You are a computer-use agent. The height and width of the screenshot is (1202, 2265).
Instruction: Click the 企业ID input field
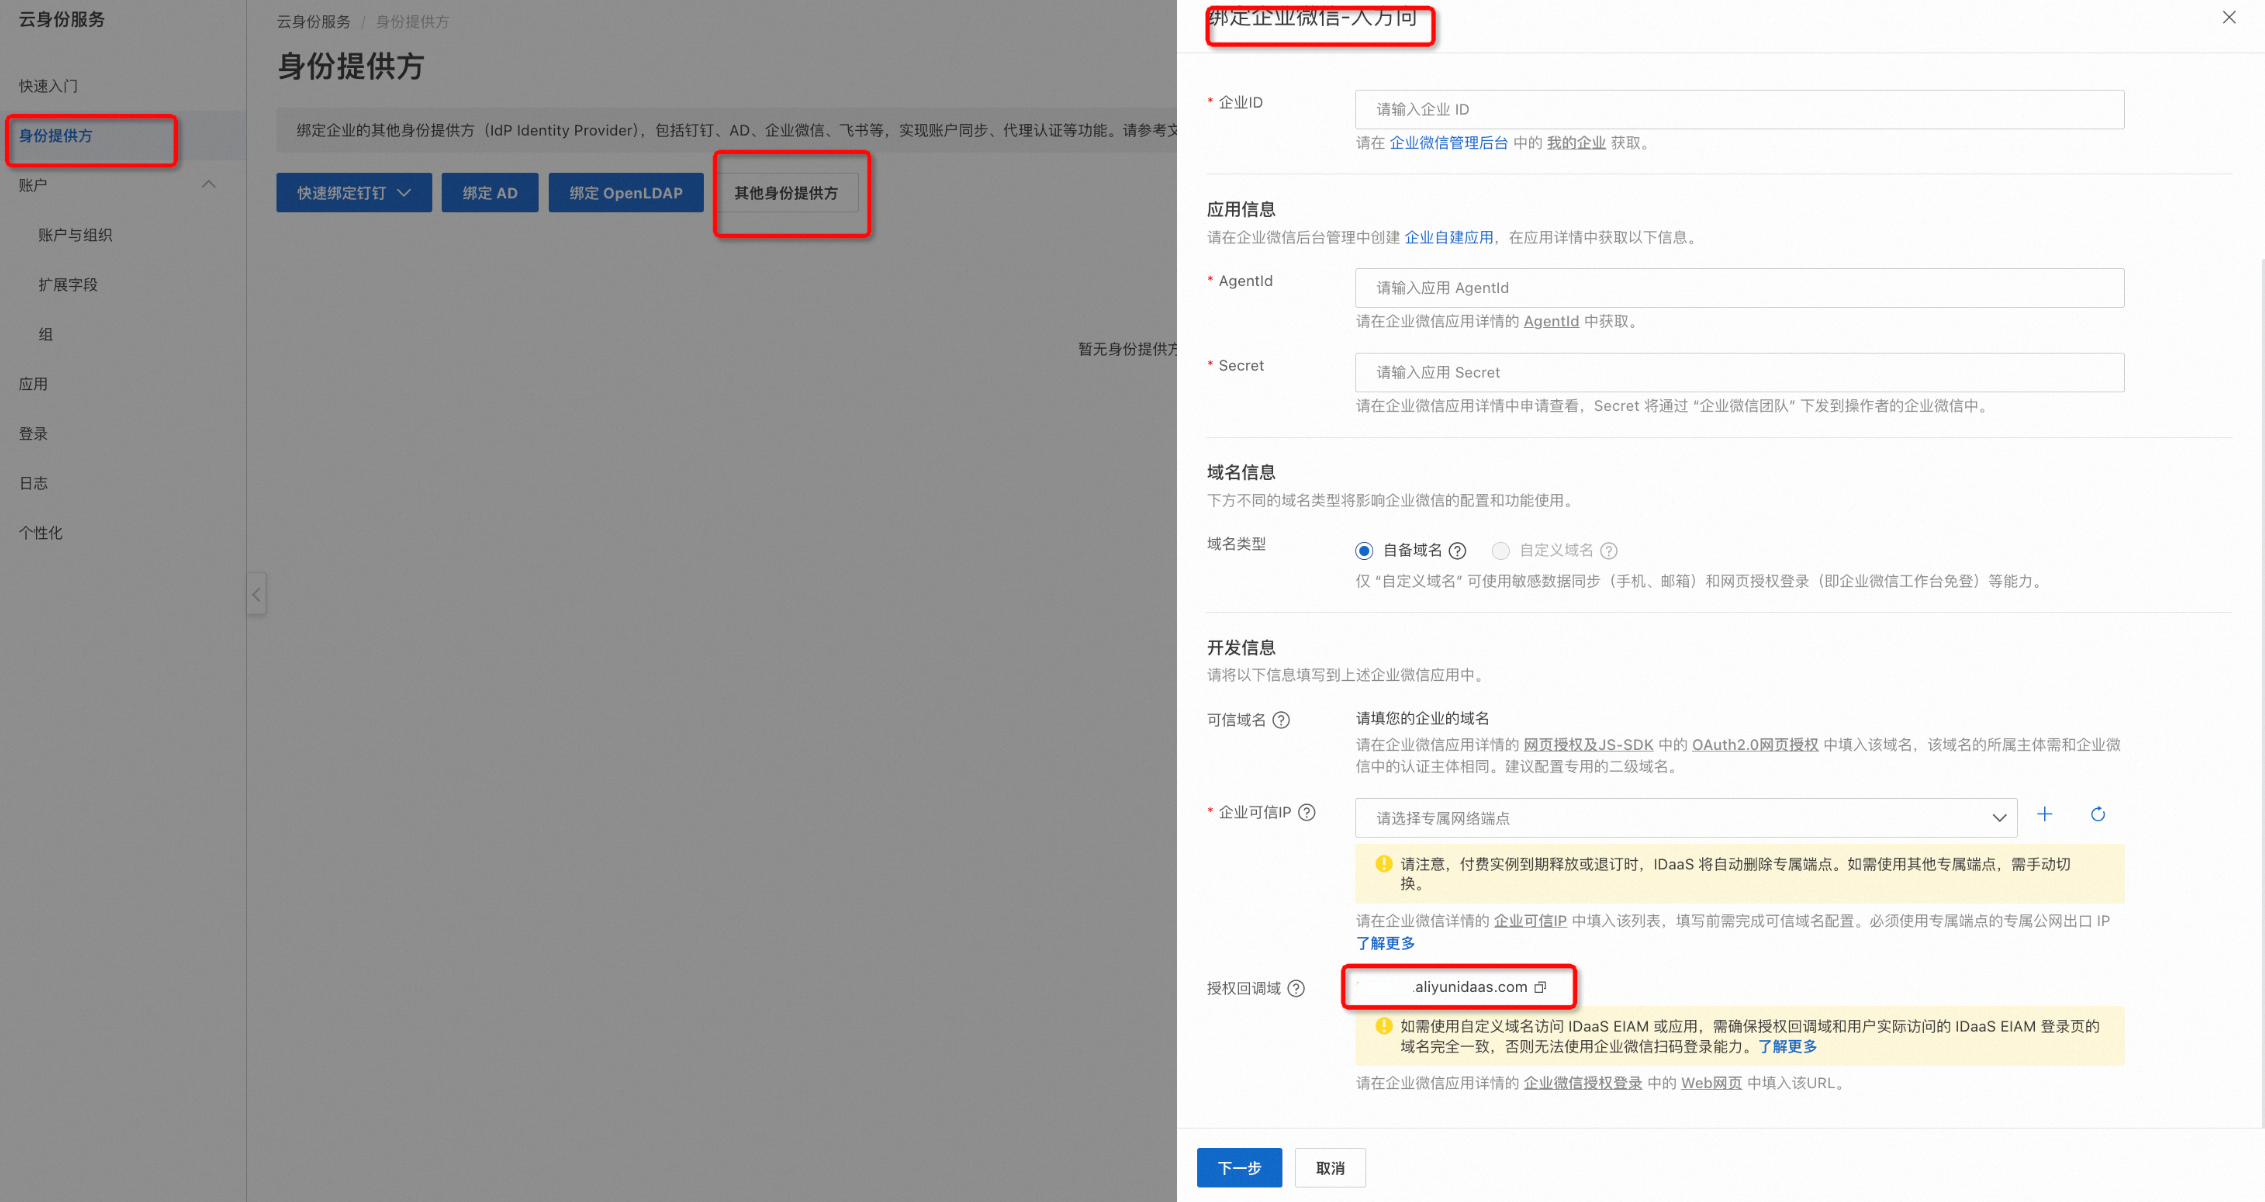coord(1739,110)
